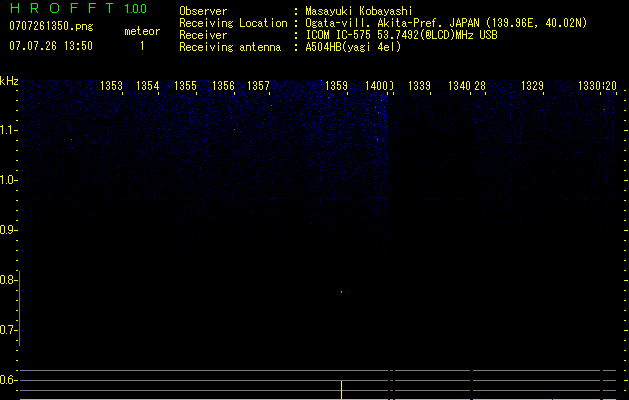The image size is (629, 400).
Task: Click the receiver ICOM IC-575 53.7492 MHz text
Action: (401, 35)
